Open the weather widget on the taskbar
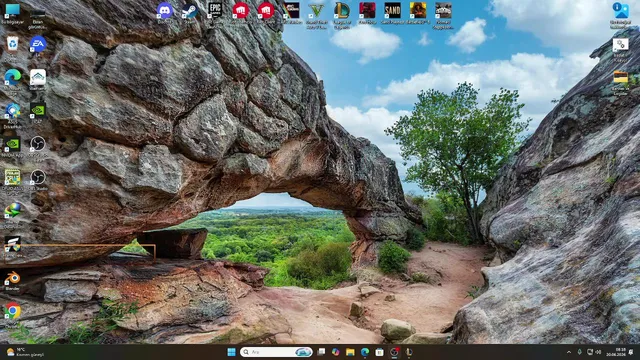640x360 pixels. tap(25, 352)
